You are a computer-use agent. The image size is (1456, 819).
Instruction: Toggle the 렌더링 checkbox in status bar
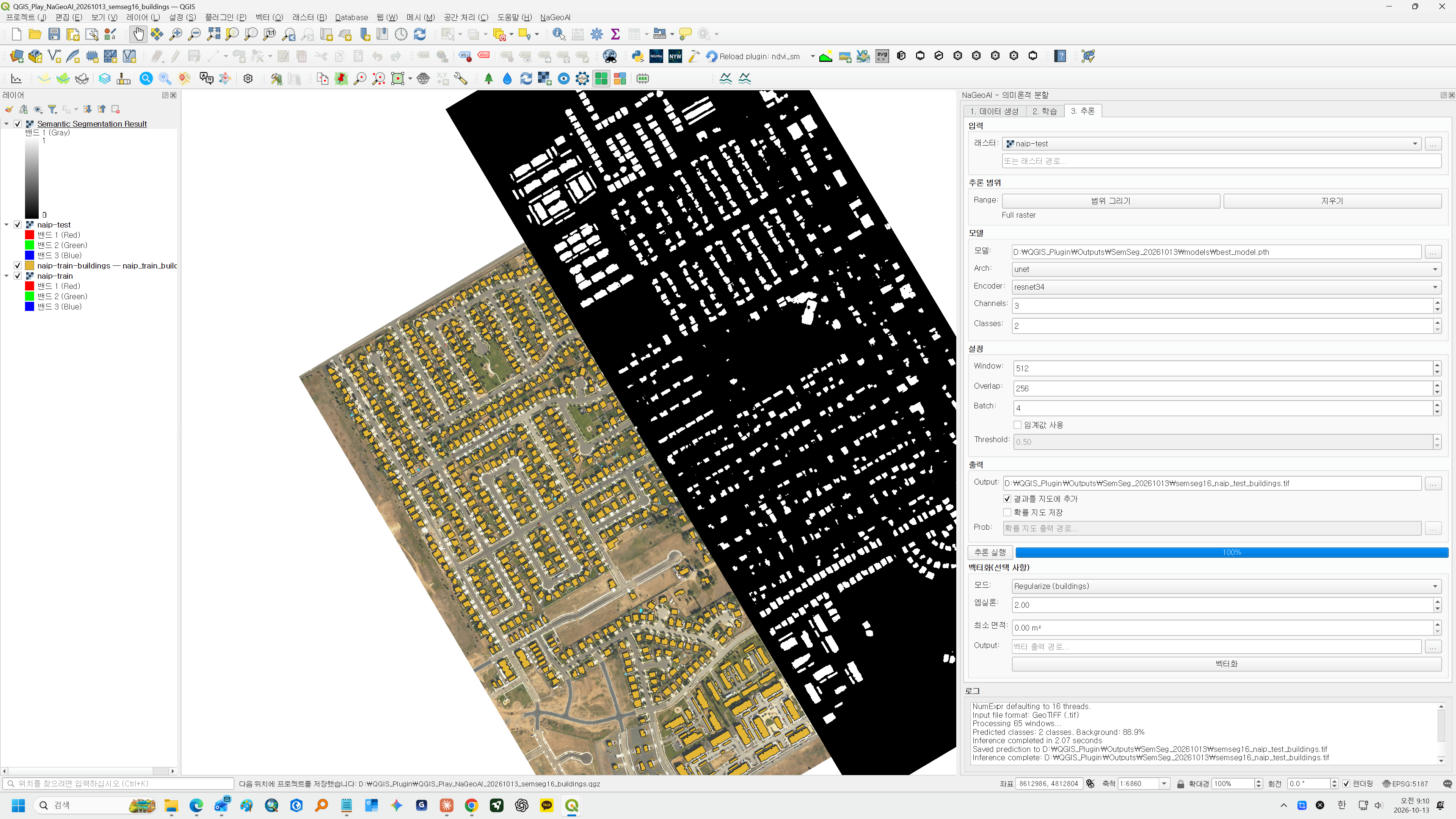click(1346, 784)
